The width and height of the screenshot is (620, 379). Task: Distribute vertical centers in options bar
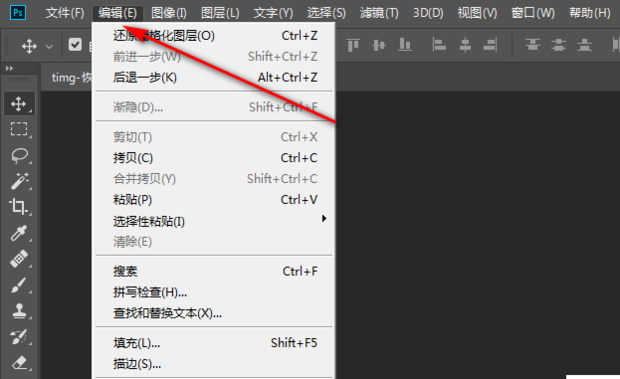[x=559, y=45]
